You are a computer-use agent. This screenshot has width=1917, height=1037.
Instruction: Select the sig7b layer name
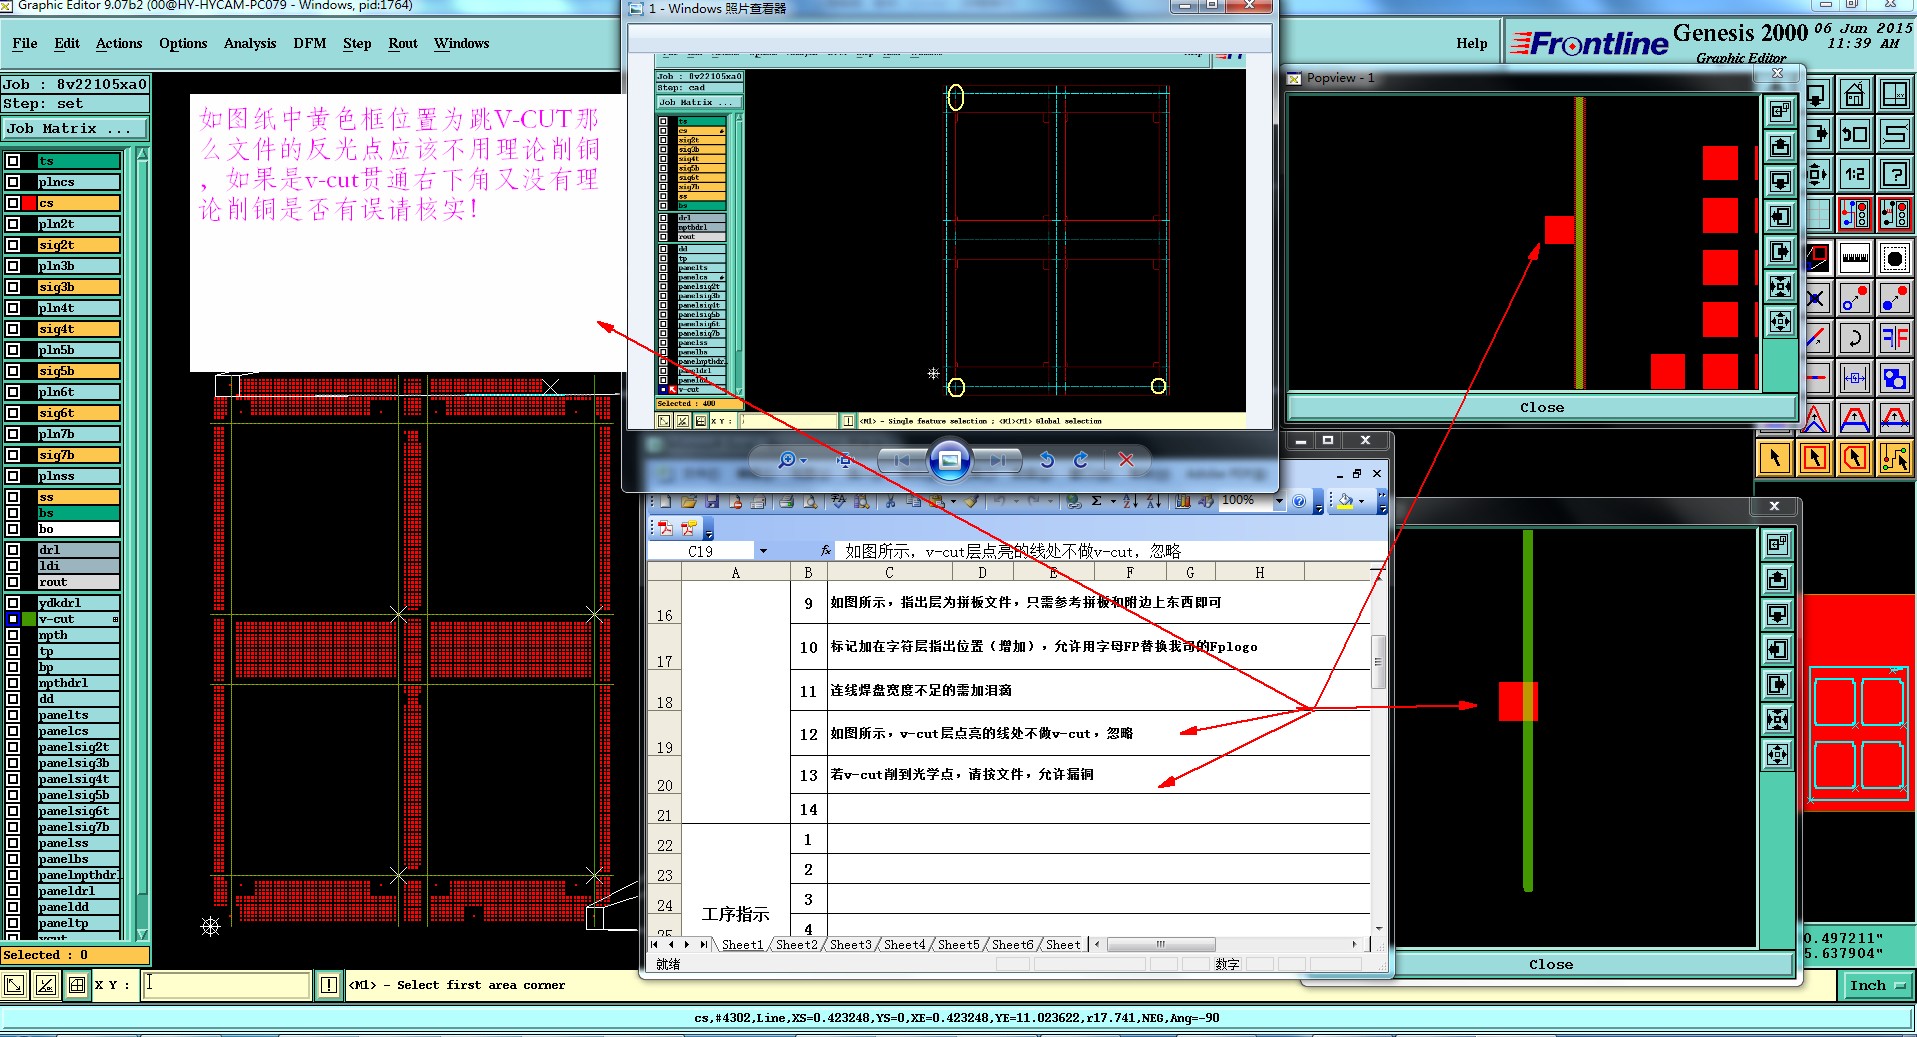click(78, 455)
